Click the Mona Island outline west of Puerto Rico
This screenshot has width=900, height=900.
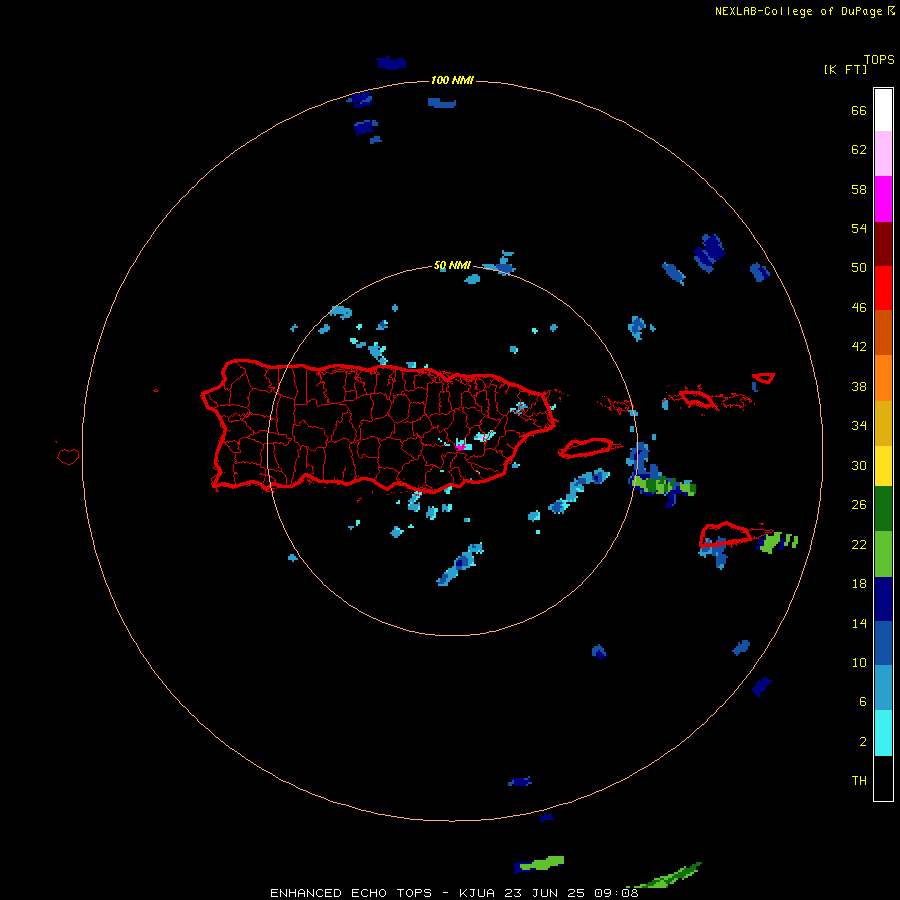68,456
